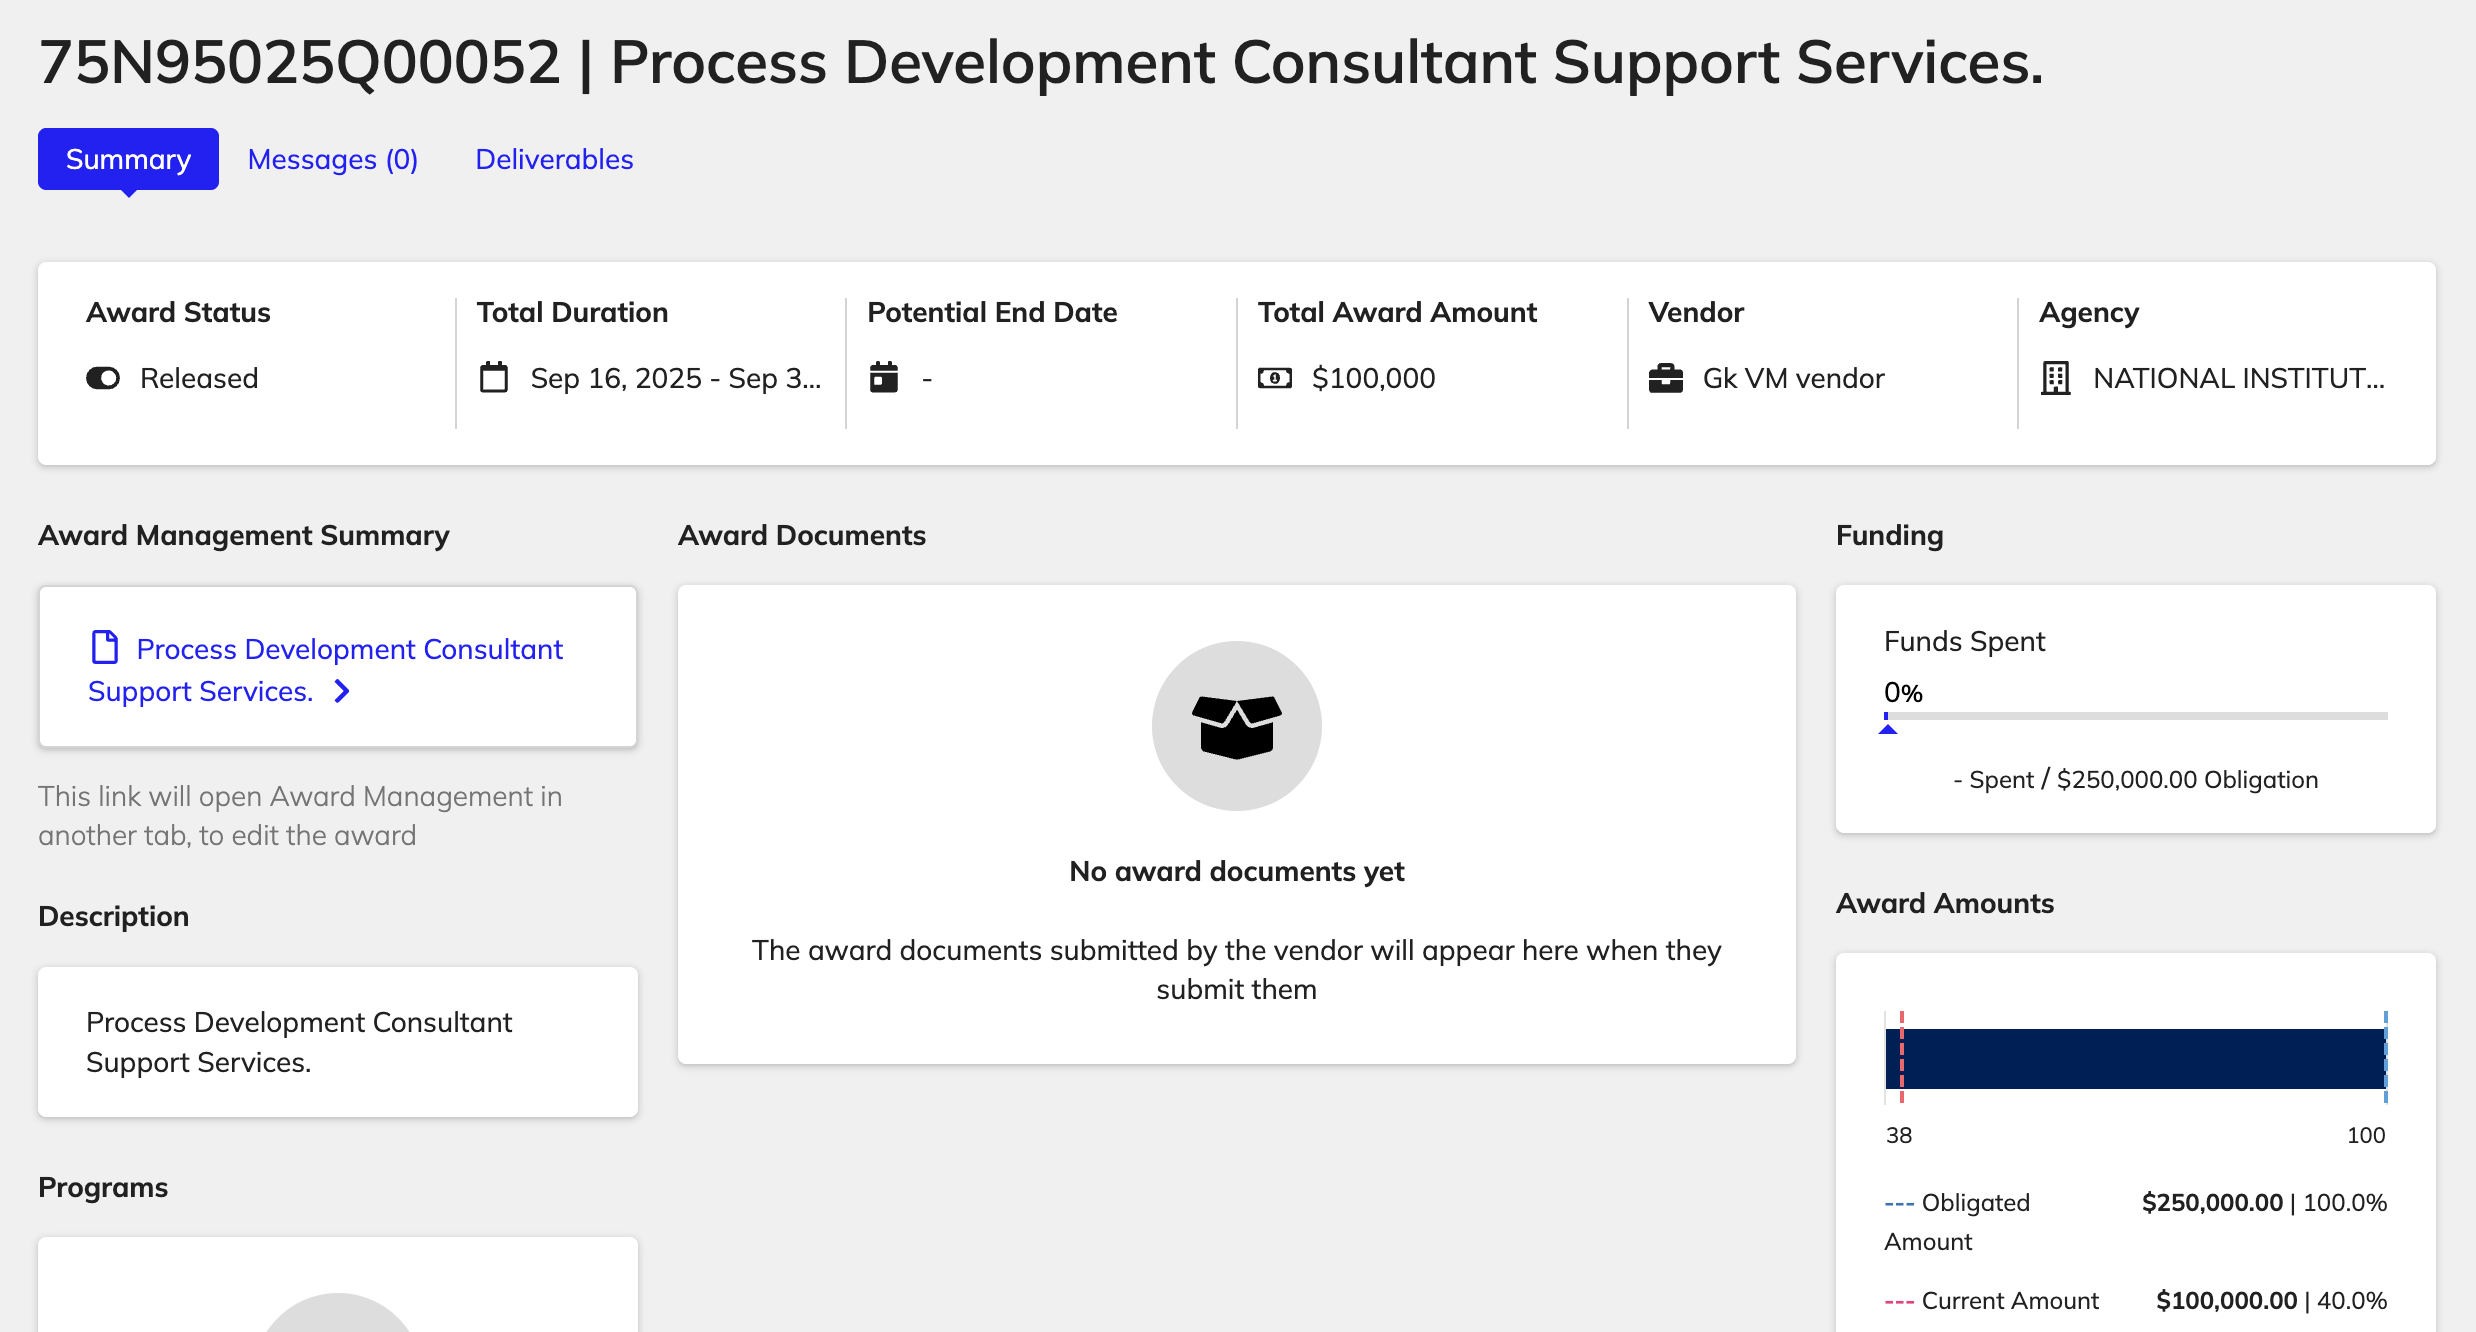Open the Summary tab
The image size is (2476, 1332).
point(128,159)
